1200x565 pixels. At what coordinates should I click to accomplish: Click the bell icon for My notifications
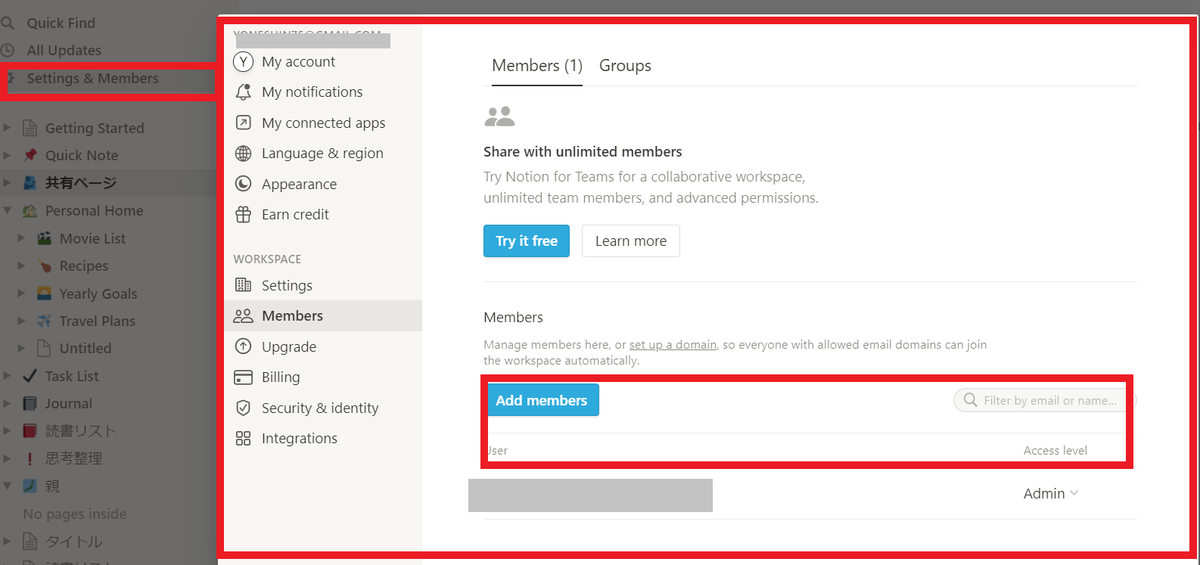tap(243, 92)
